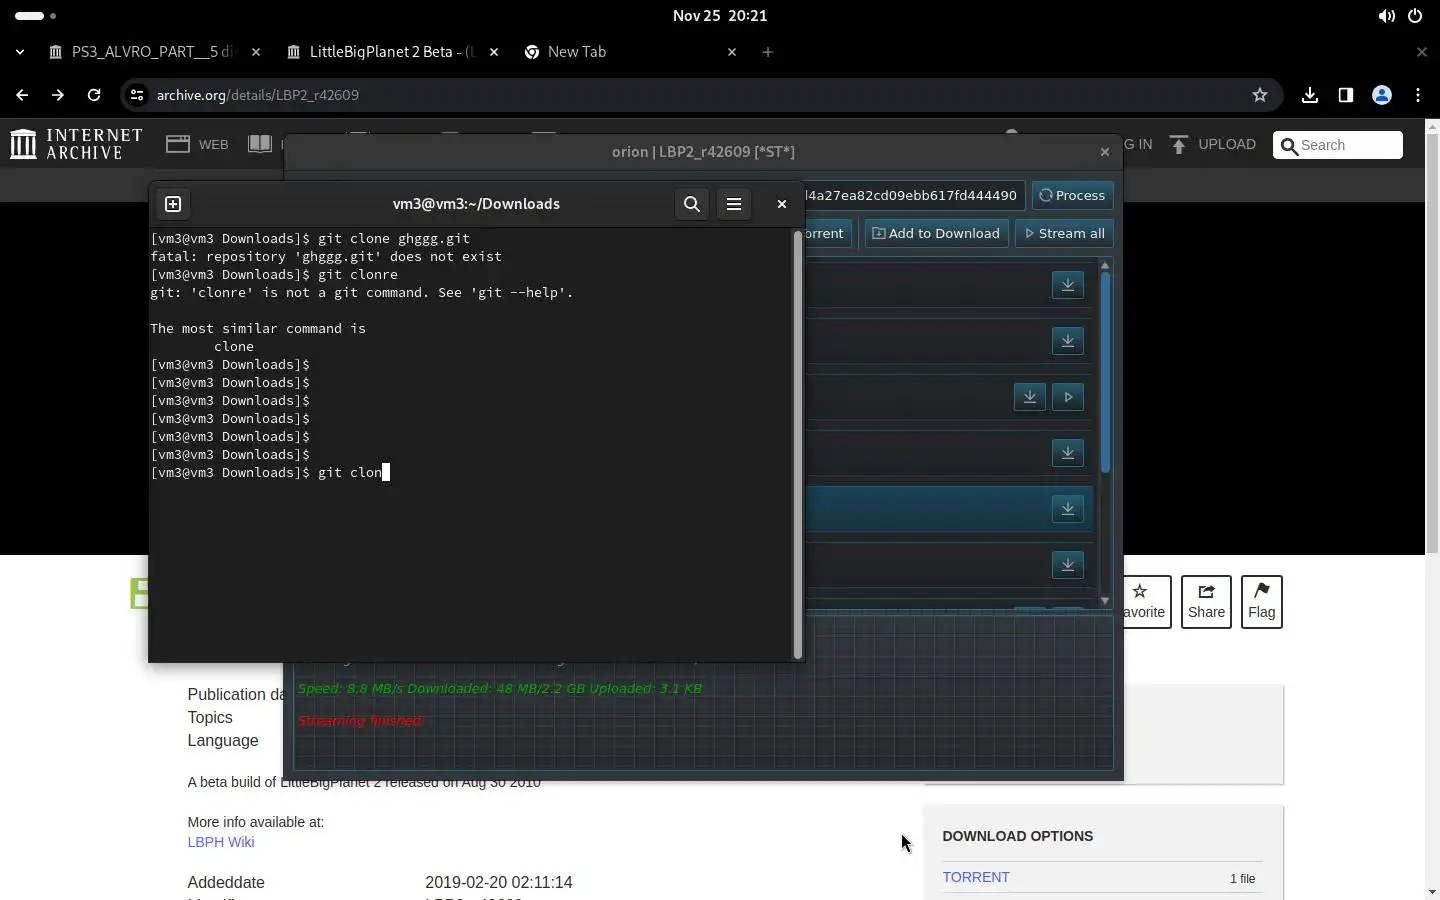Open the clock showing Nov 25 20:21
1440x900 pixels.
click(x=720, y=16)
